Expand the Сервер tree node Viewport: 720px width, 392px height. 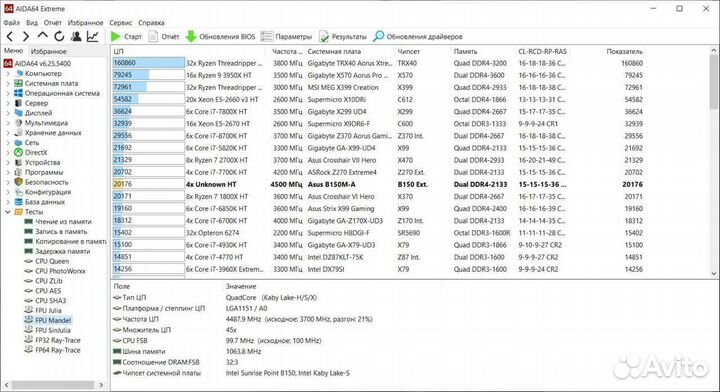(8, 103)
